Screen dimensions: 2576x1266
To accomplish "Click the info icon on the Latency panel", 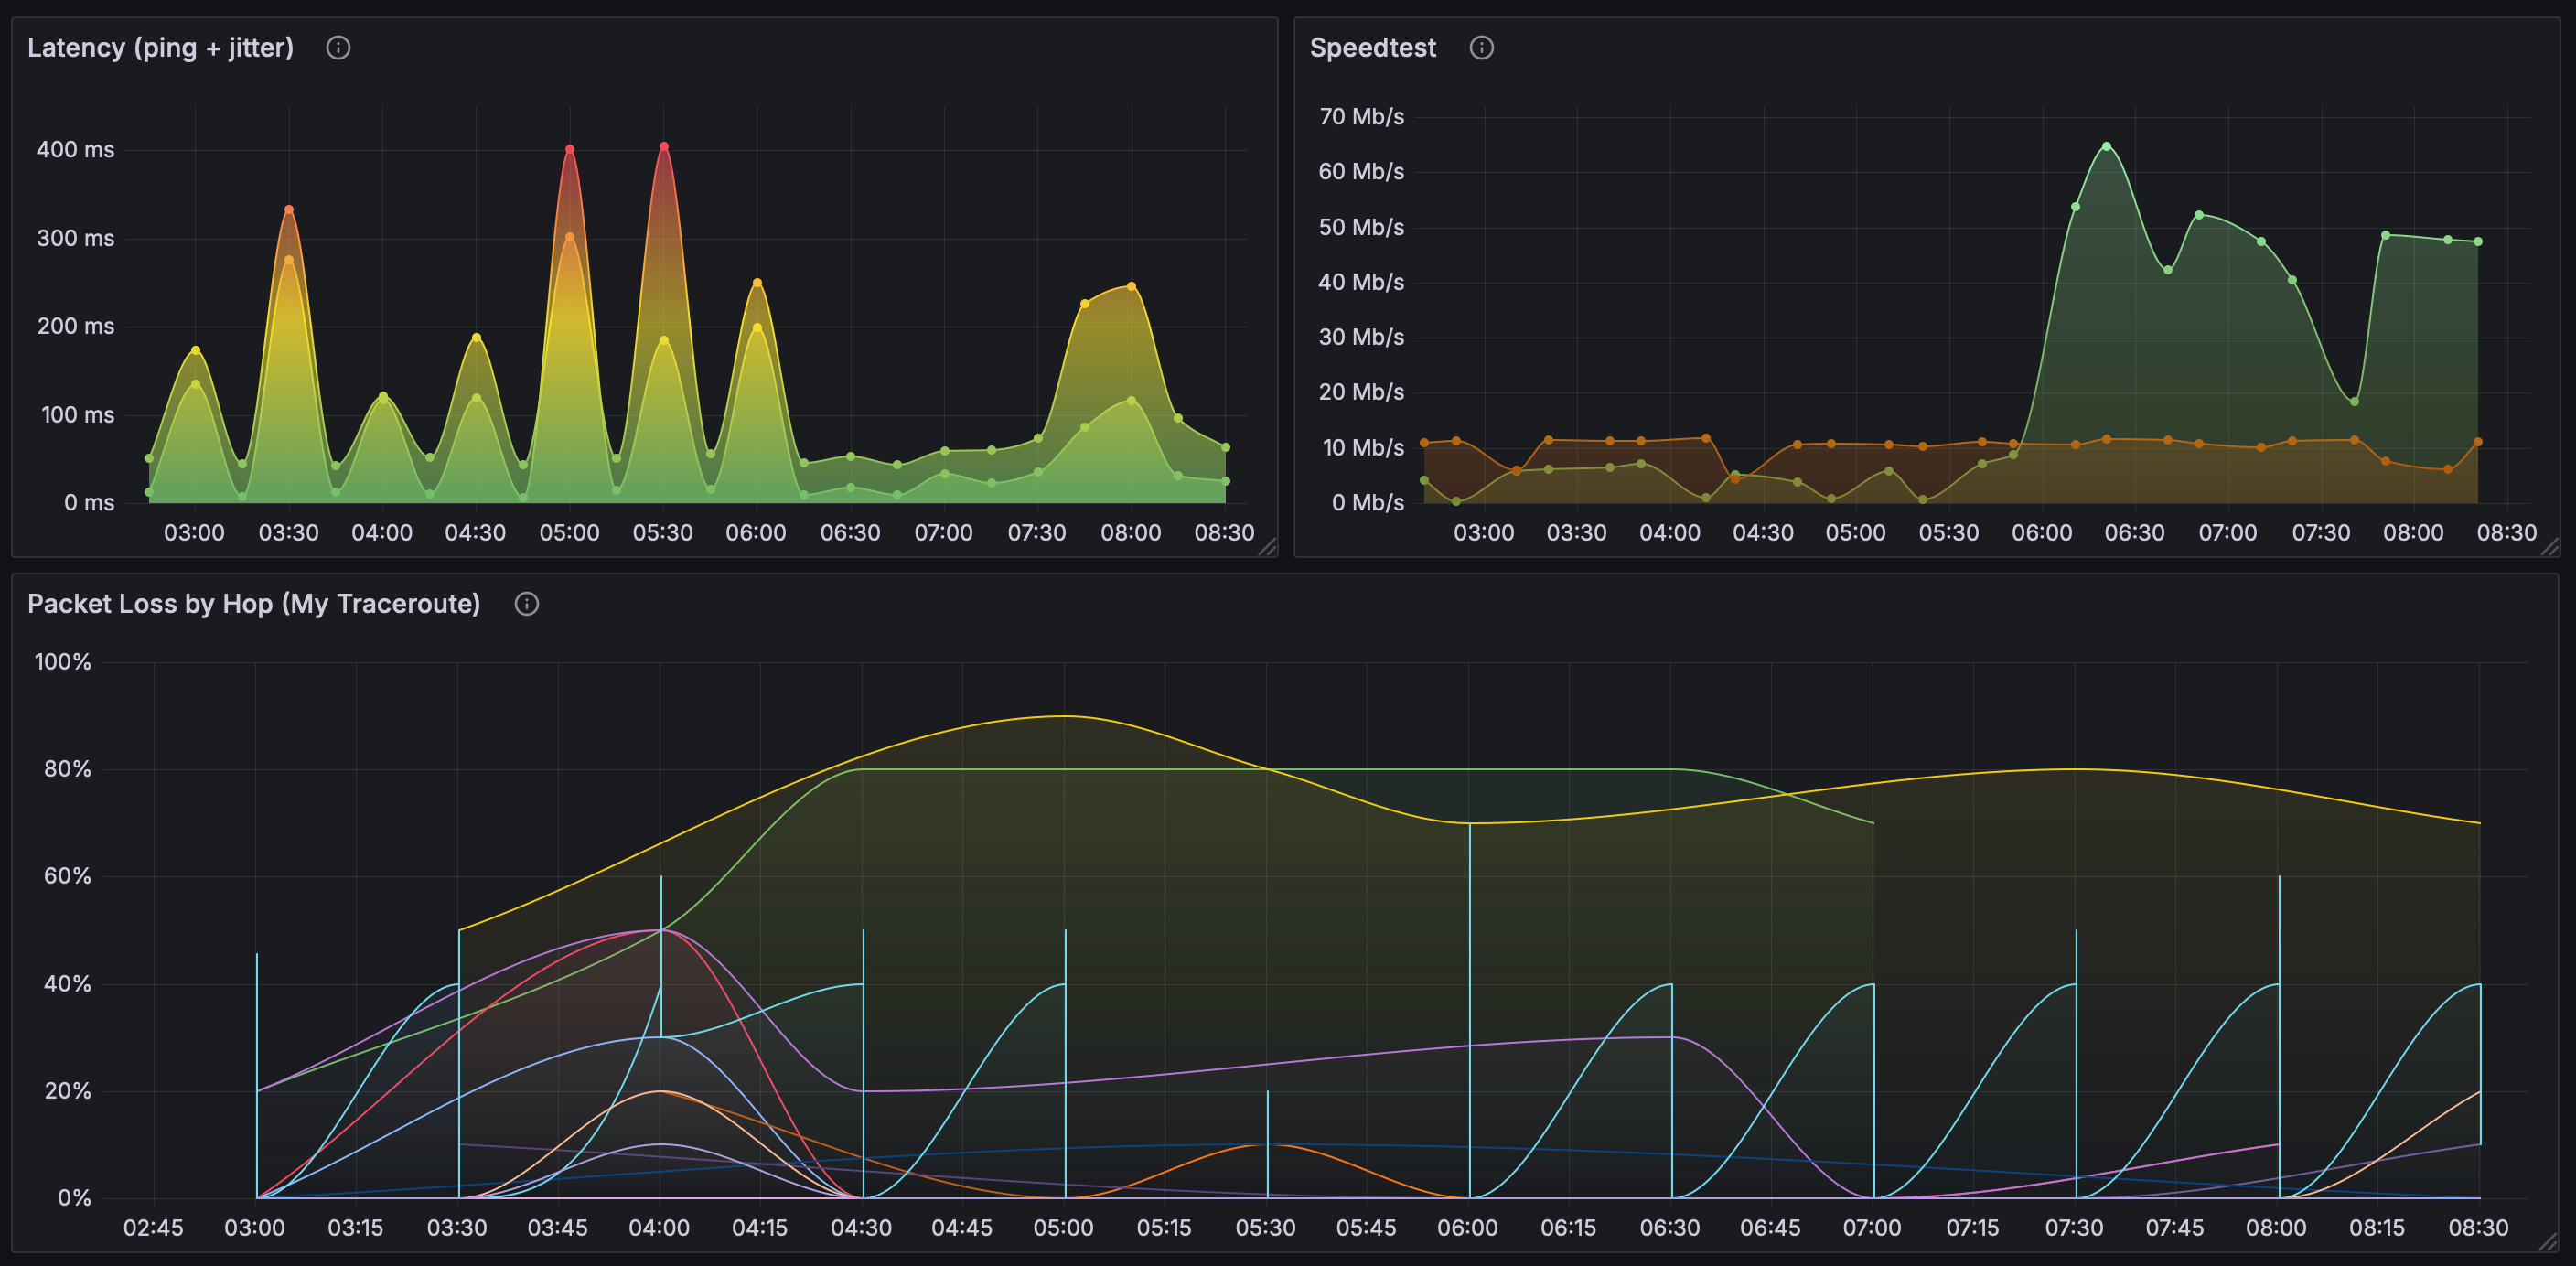I will coord(337,46).
